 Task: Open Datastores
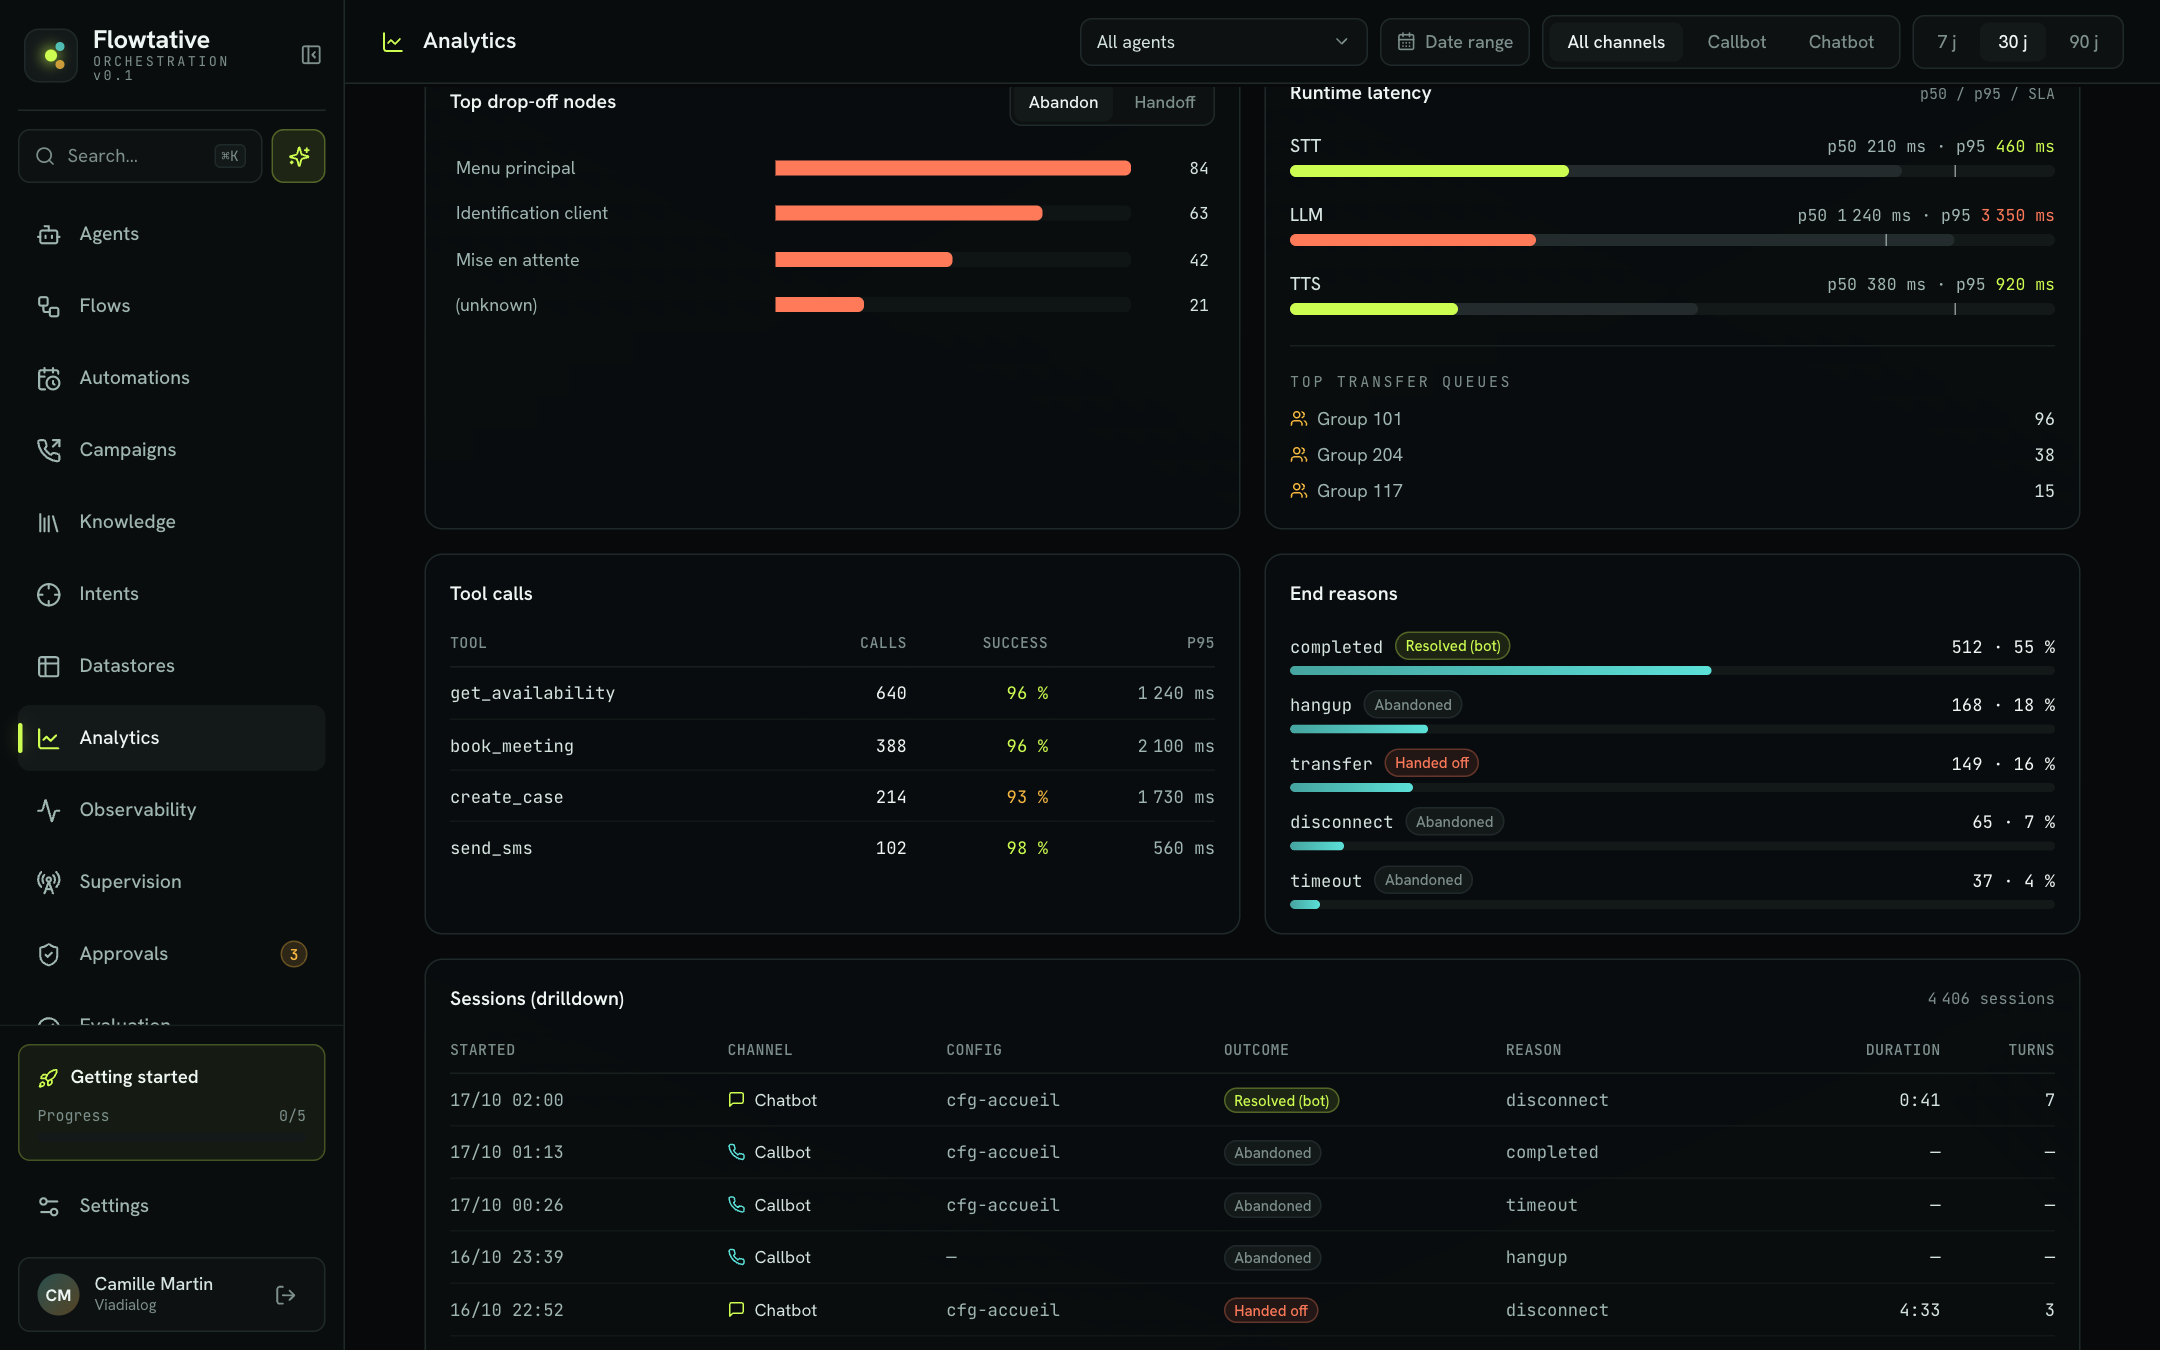pyautogui.click(x=171, y=666)
